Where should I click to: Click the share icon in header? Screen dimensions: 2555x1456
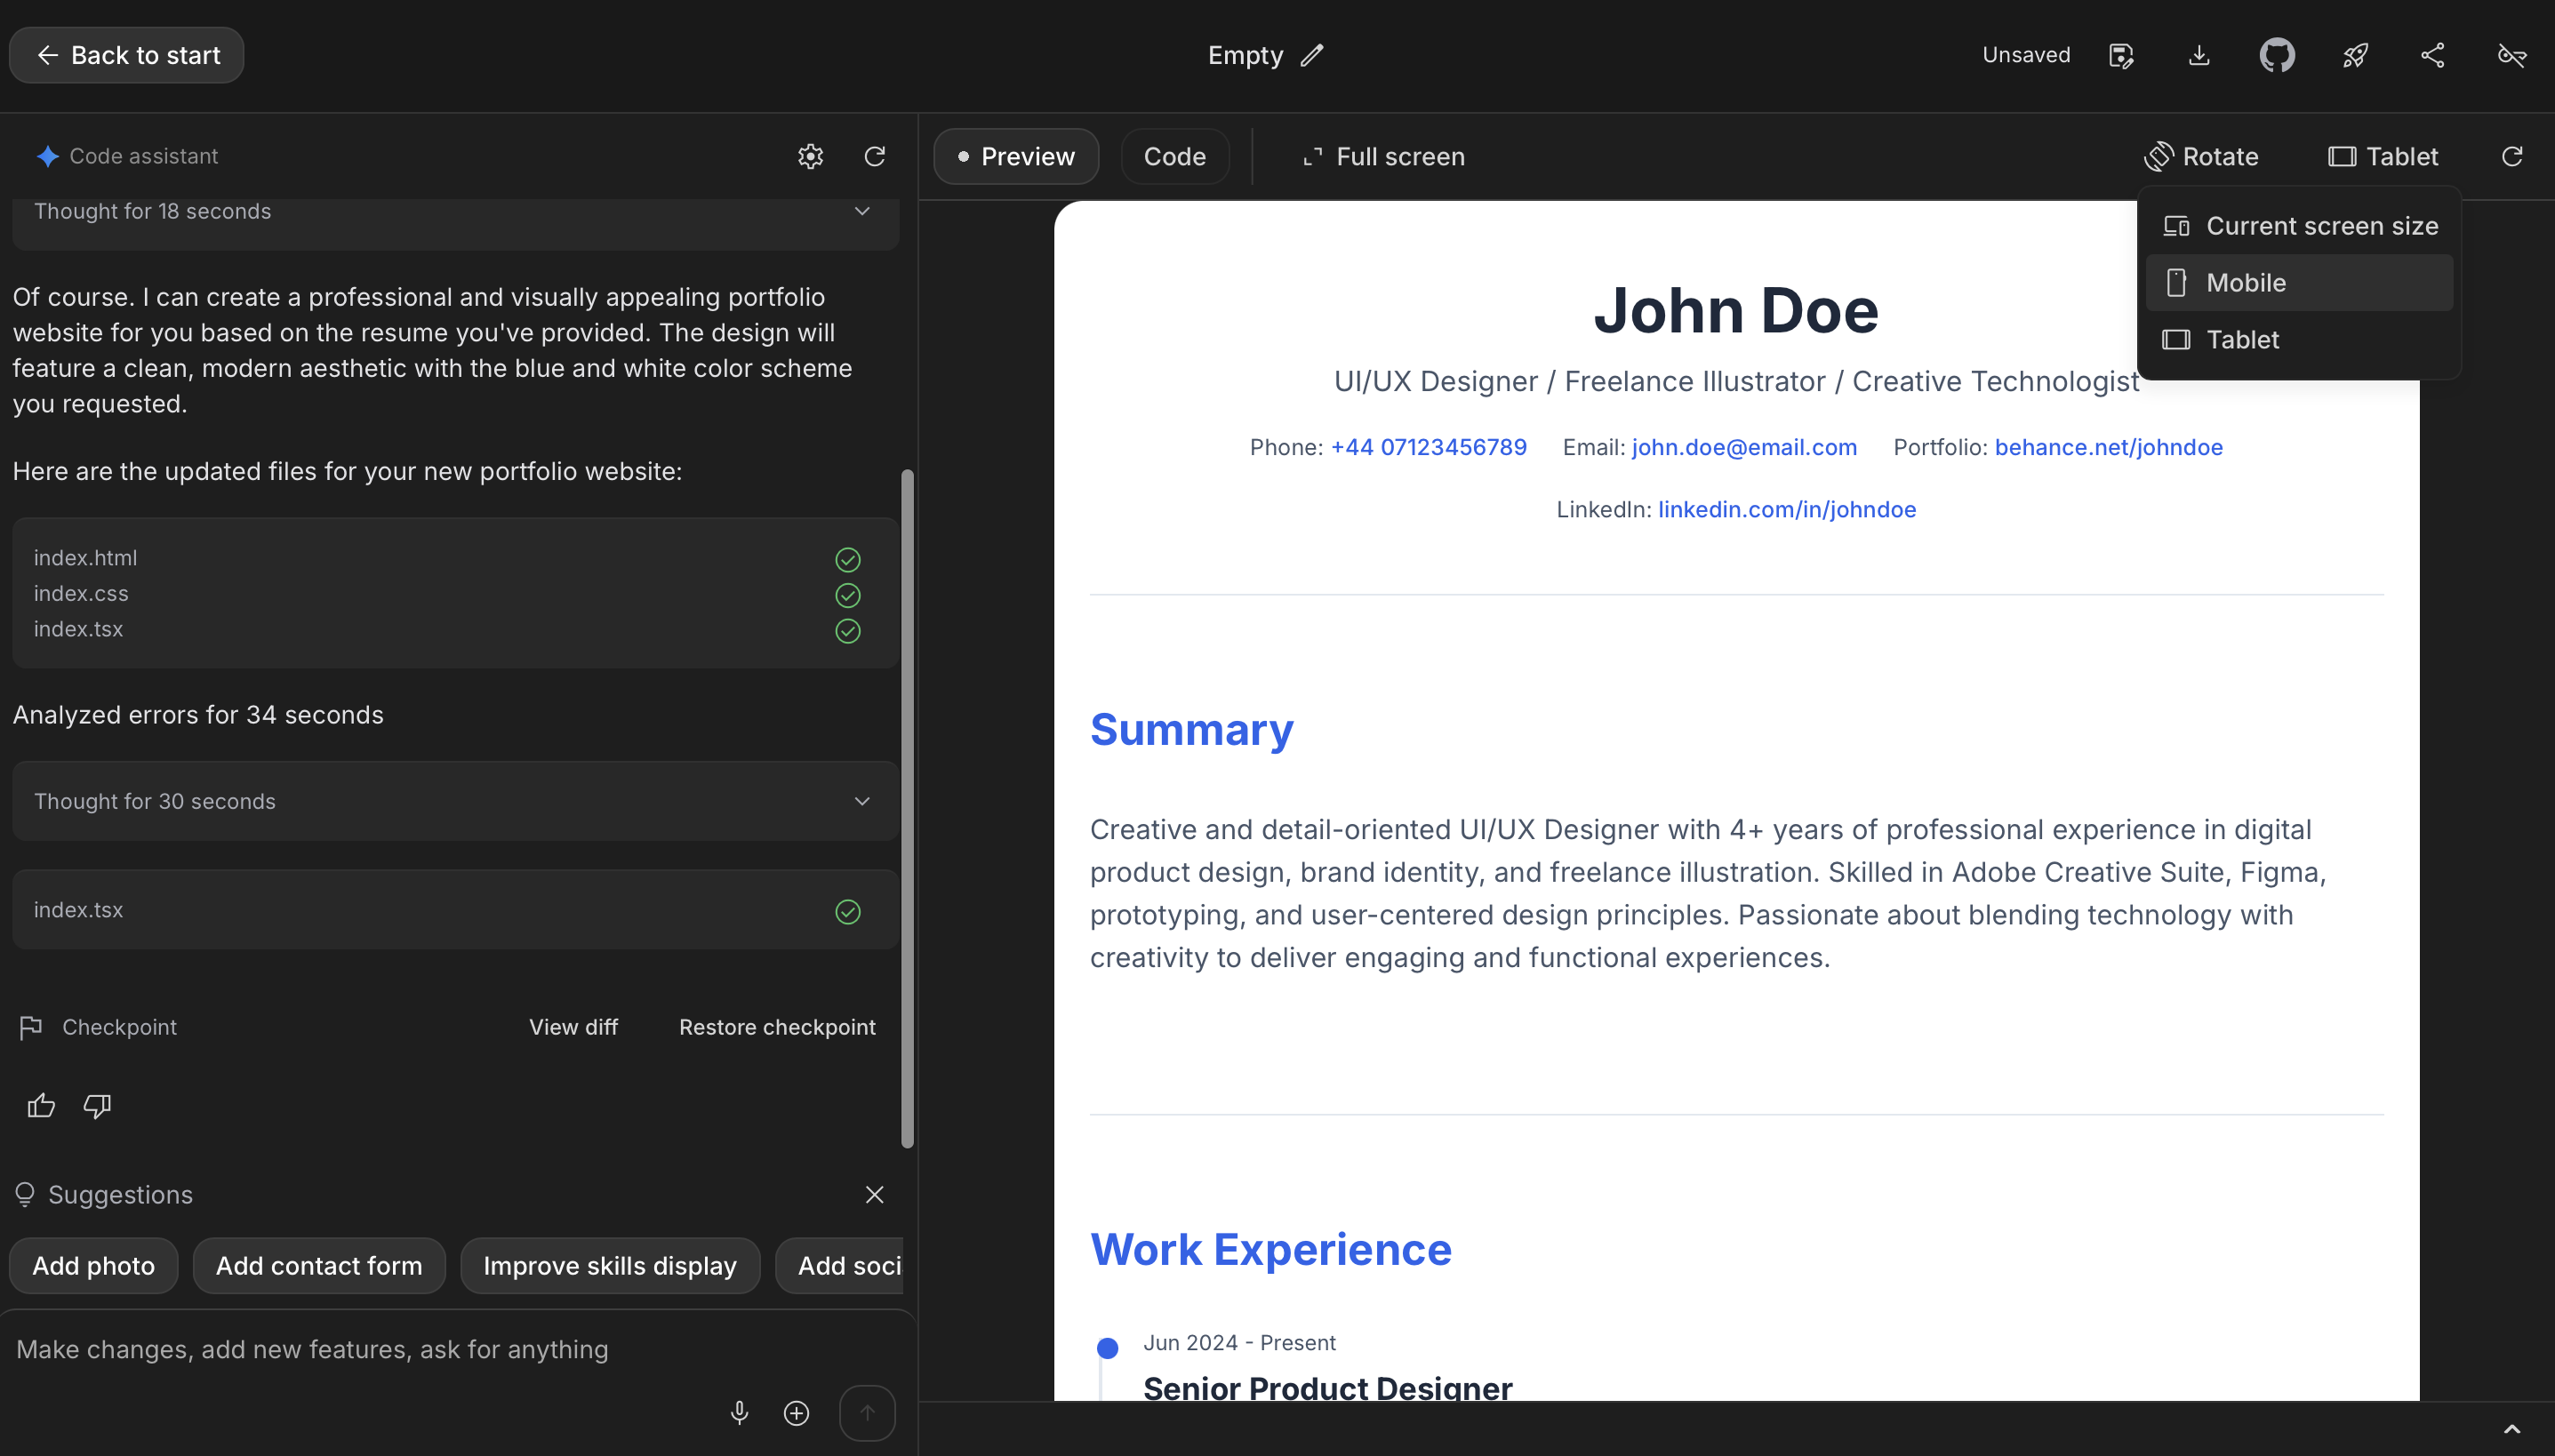tap(2432, 55)
